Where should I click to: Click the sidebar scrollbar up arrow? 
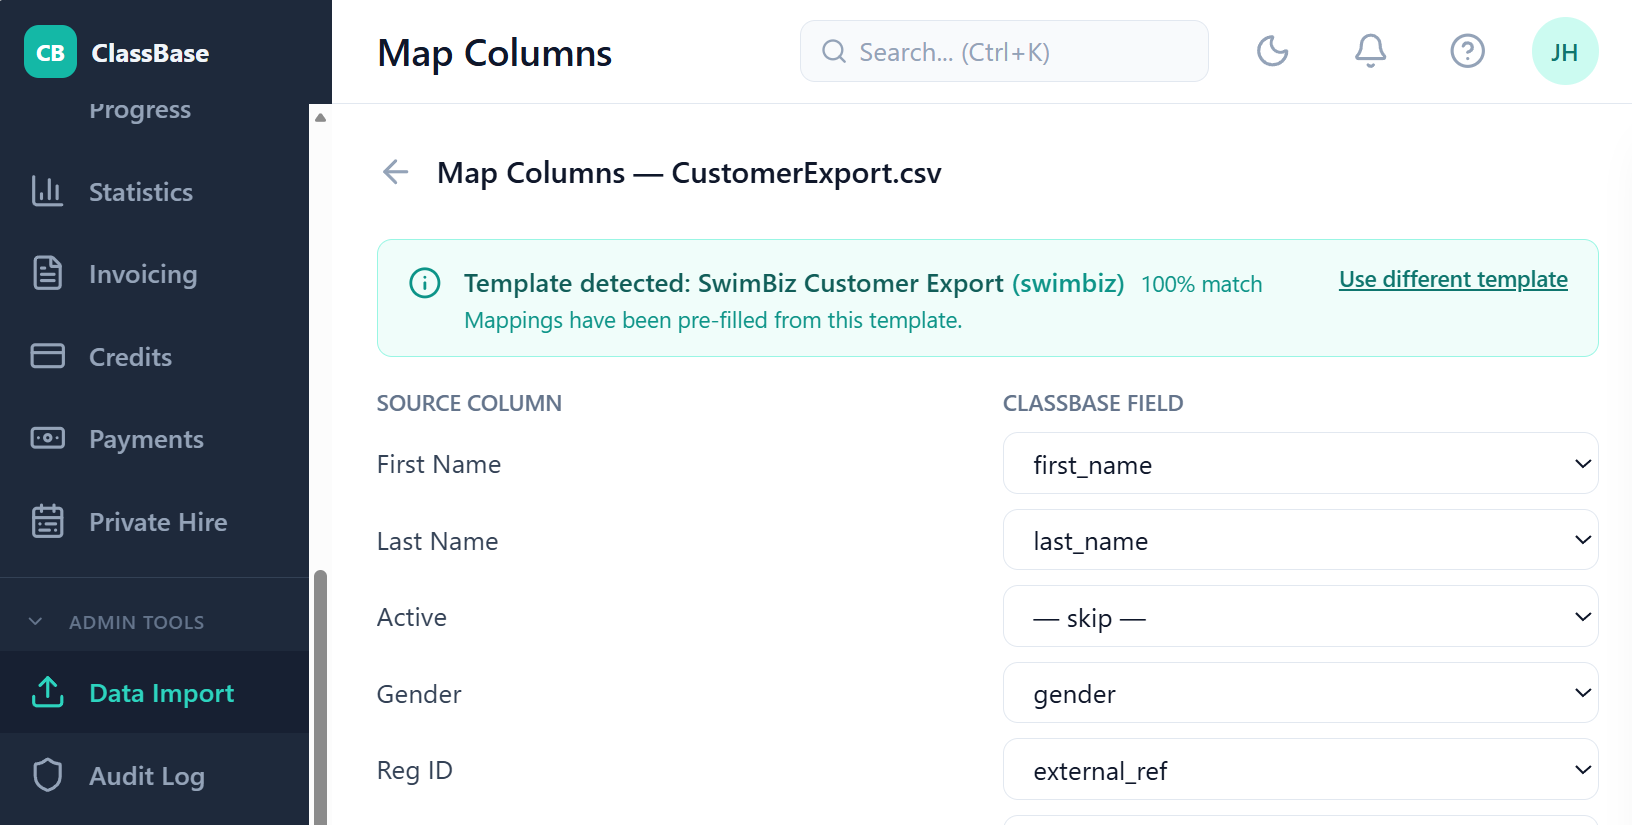pyautogui.click(x=320, y=117)
